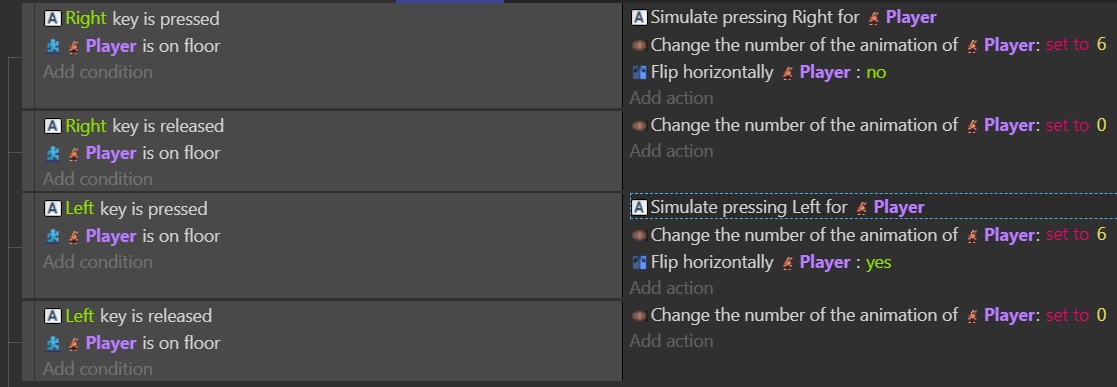Add condition below Left key is released
This screenshot has height=387, width=1117.
[x=98, y=368]
